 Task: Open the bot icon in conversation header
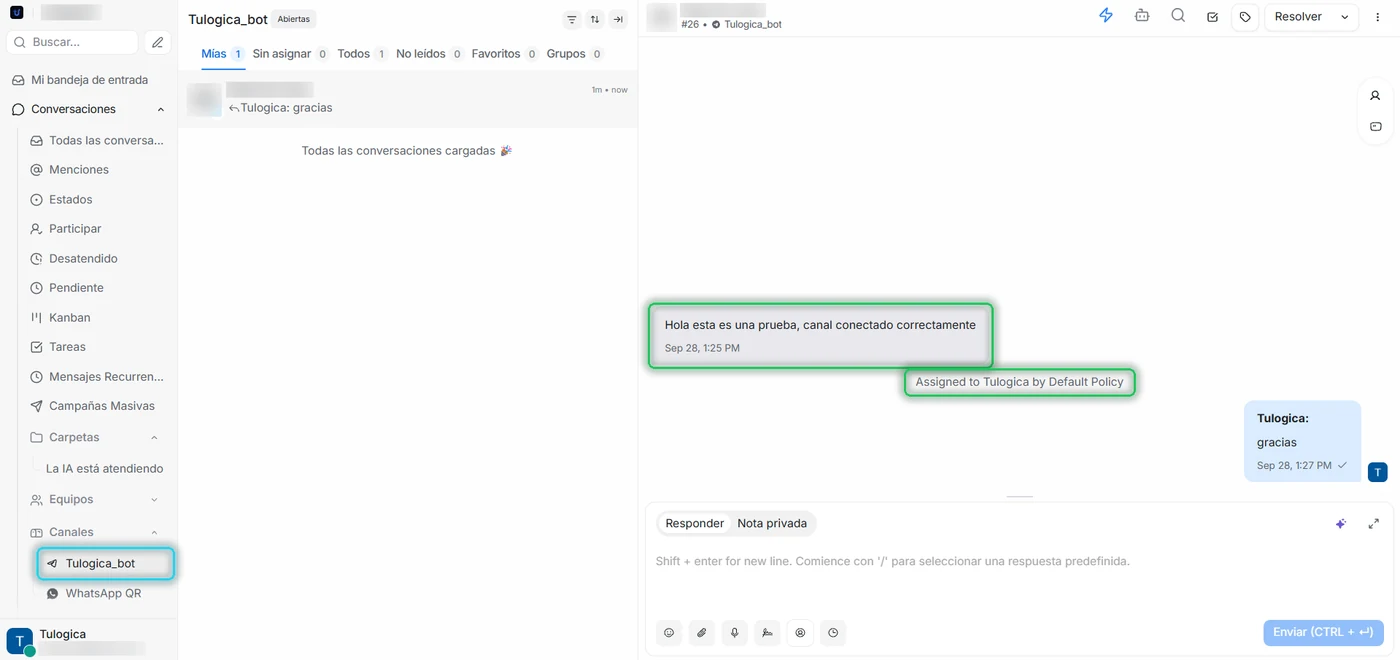pos(1142,16)
